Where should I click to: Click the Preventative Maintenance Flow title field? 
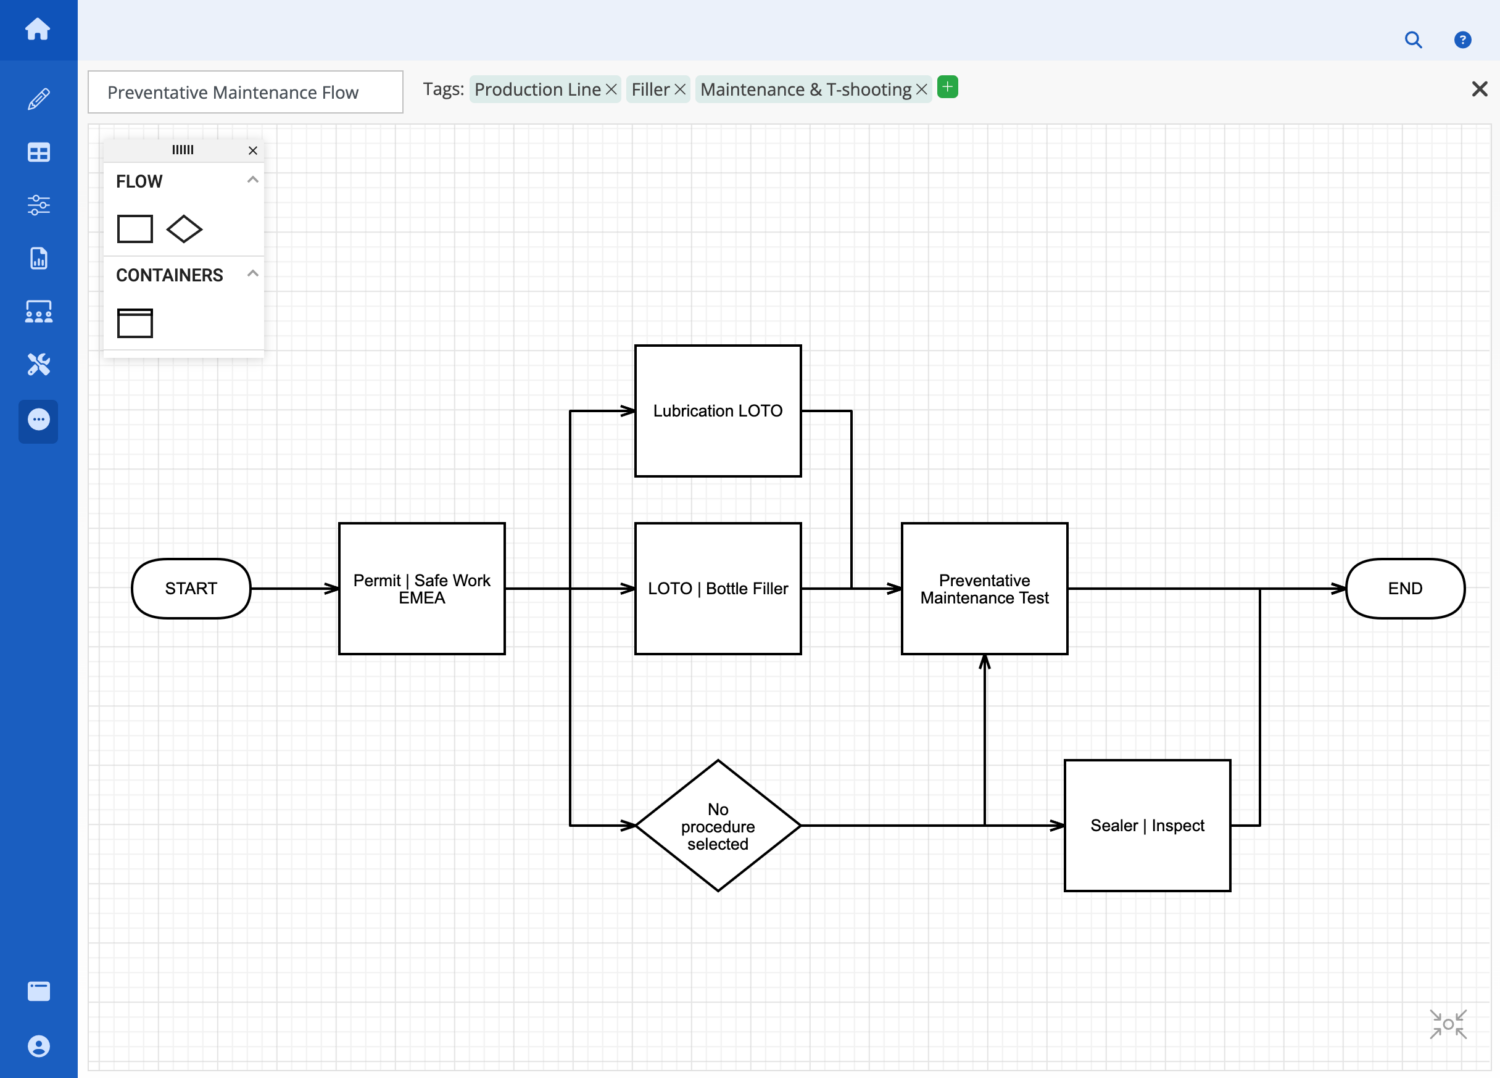click(245, 92)
